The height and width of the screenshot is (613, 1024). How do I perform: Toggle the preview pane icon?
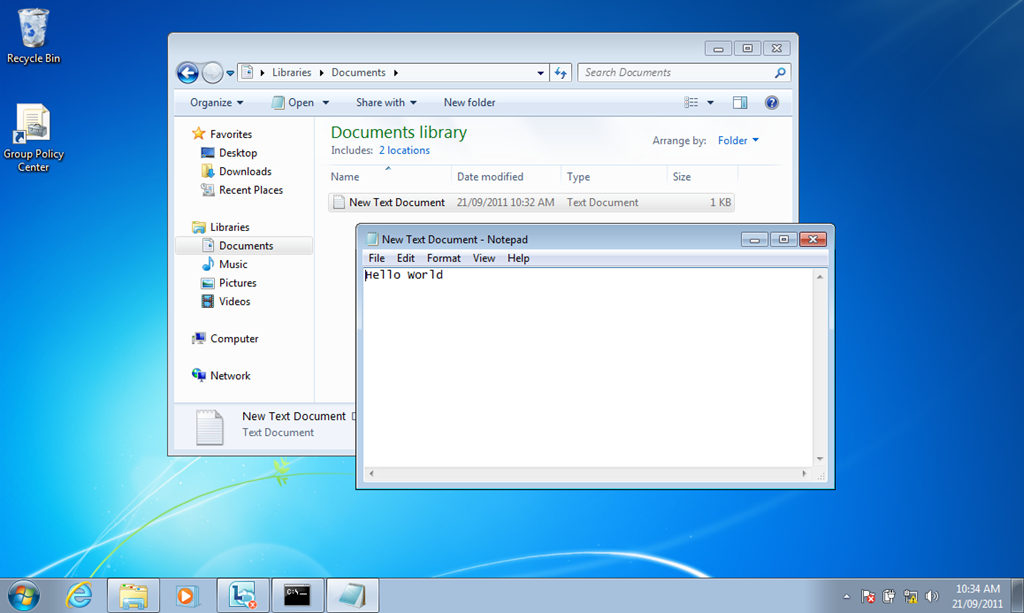[740, 102]
